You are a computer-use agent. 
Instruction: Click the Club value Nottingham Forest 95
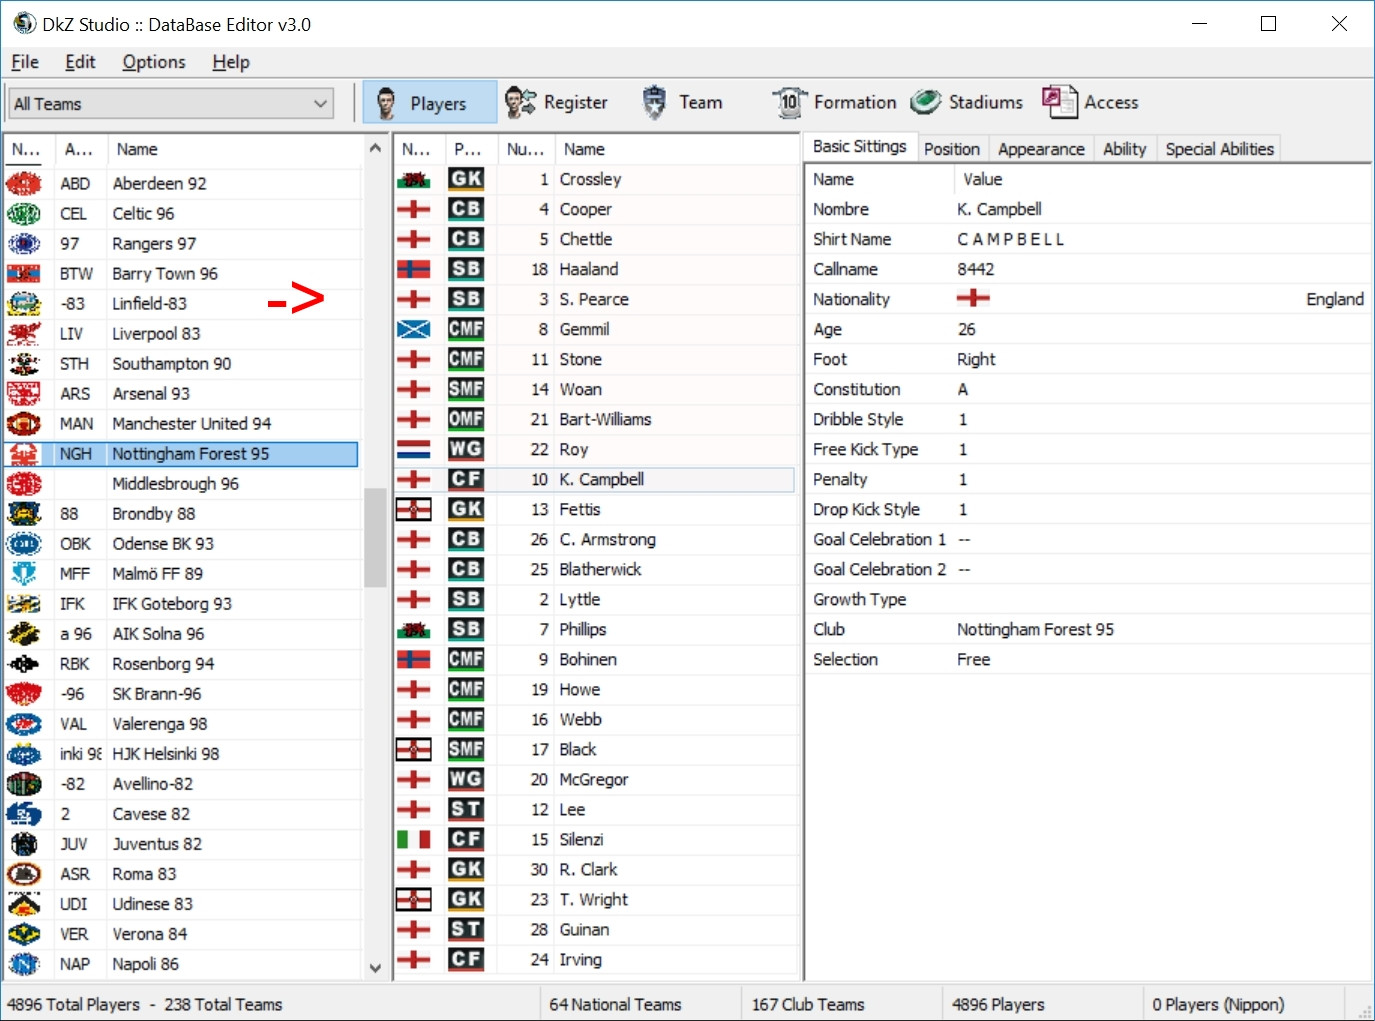pos(1035,629)
